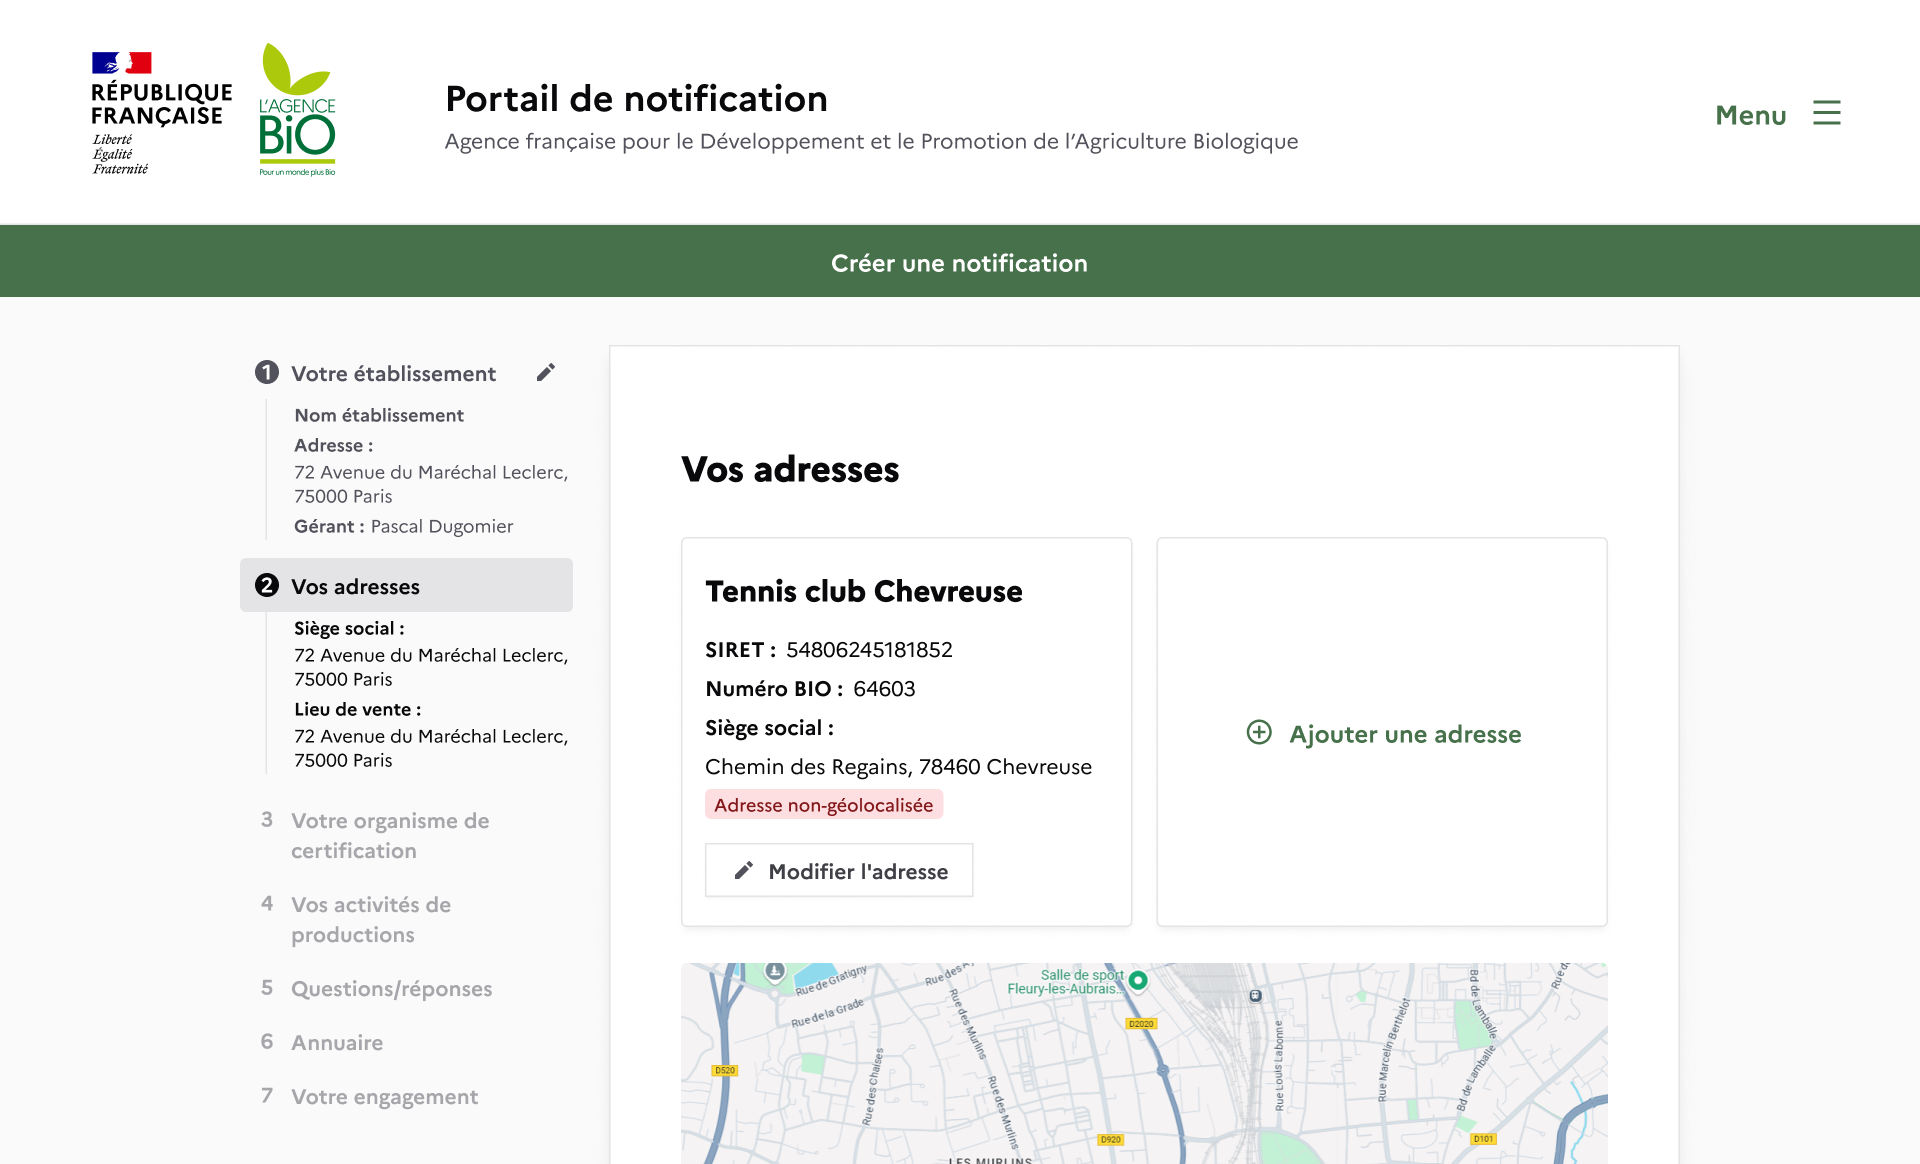Click the Salle de sport map marker

coord(1138,981)
